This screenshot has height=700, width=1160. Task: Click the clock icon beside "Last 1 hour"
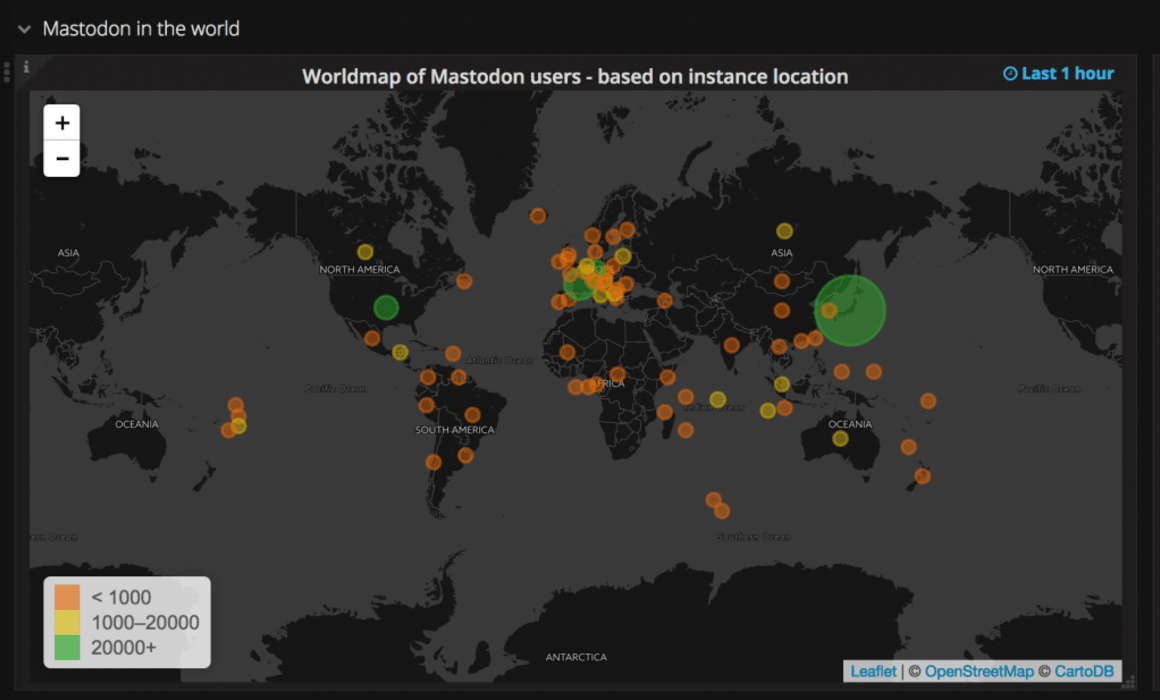[x=1010, y=73]
